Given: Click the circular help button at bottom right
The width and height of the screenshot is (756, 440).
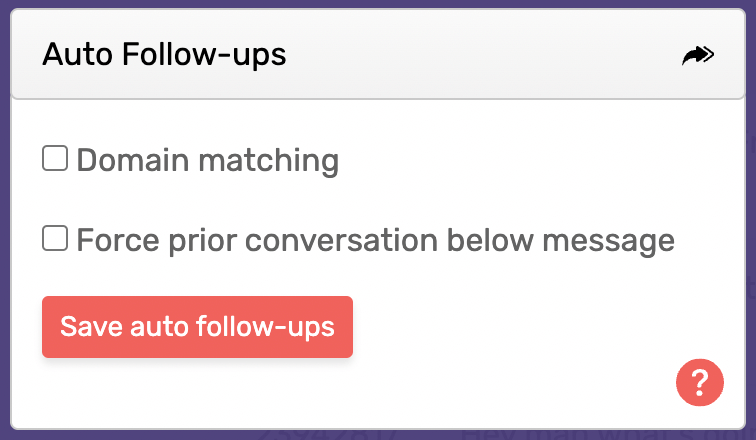Looking at the screenshot, I should coord(700,382).
